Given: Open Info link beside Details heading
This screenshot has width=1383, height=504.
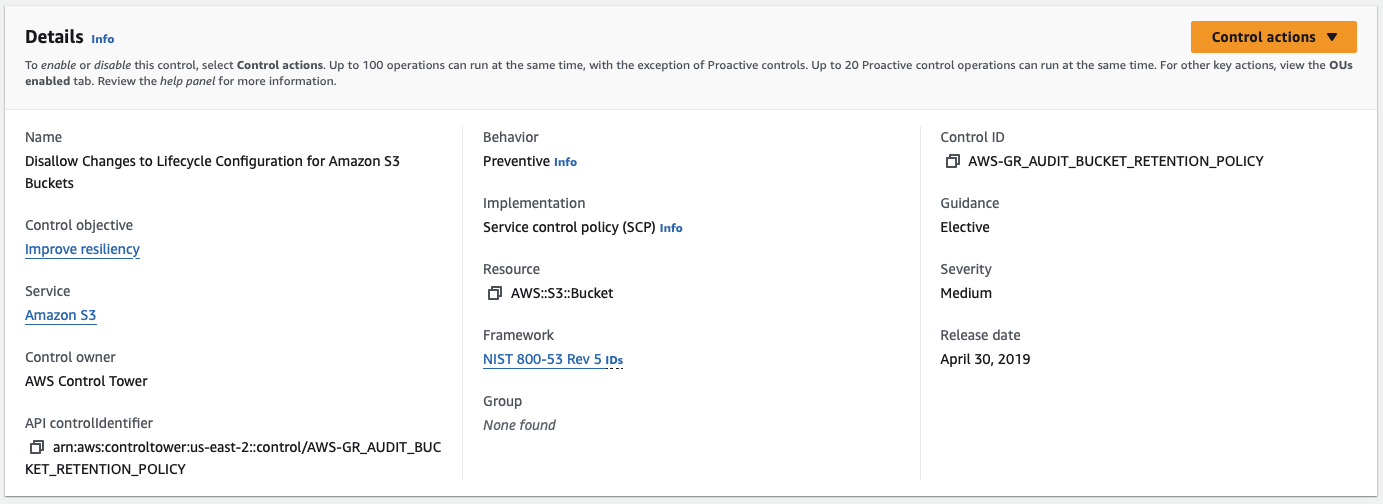Looking at the screenshot, I should coord(103,39).
